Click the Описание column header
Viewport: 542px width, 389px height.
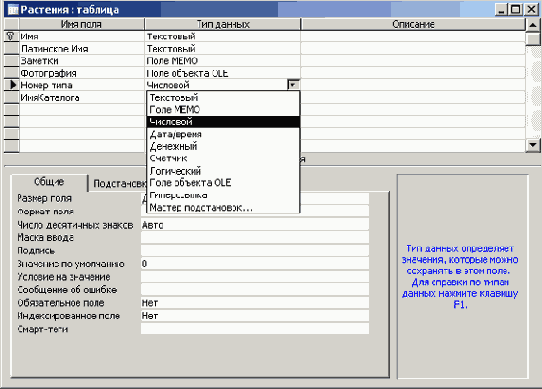tap(413, 24)
